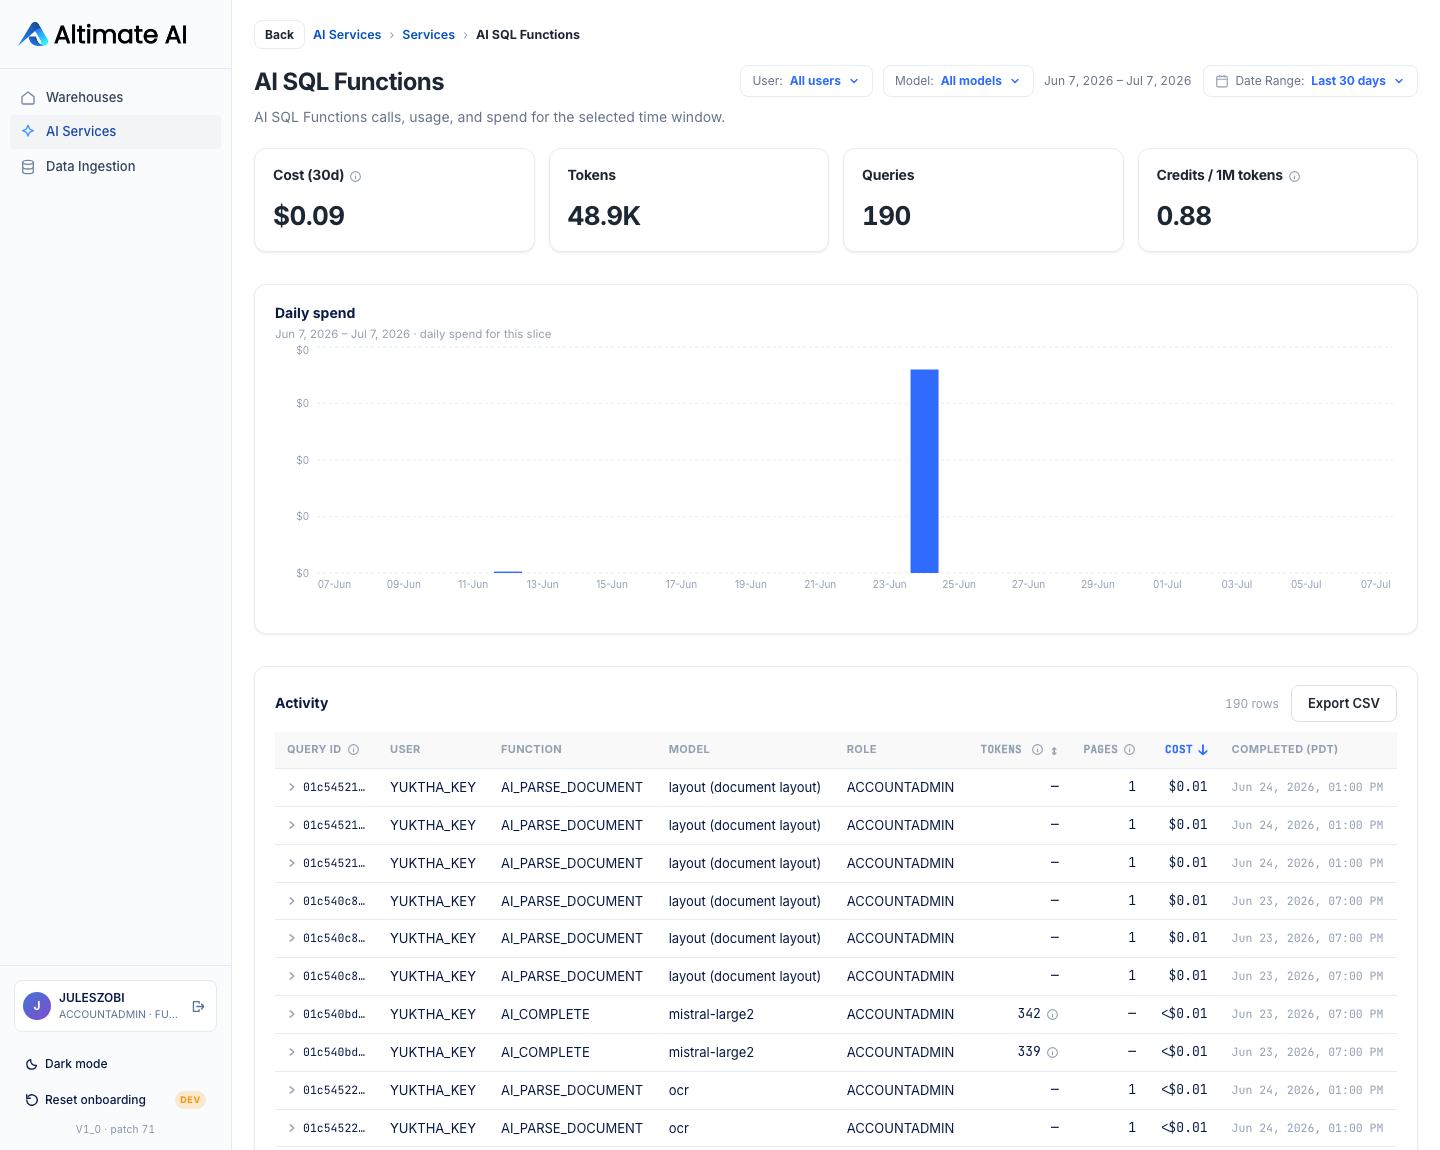Viewport: 1440px width, 1150px height.
Task: Click info icon beside 342 tokens value
Action: (1053, 1015)
